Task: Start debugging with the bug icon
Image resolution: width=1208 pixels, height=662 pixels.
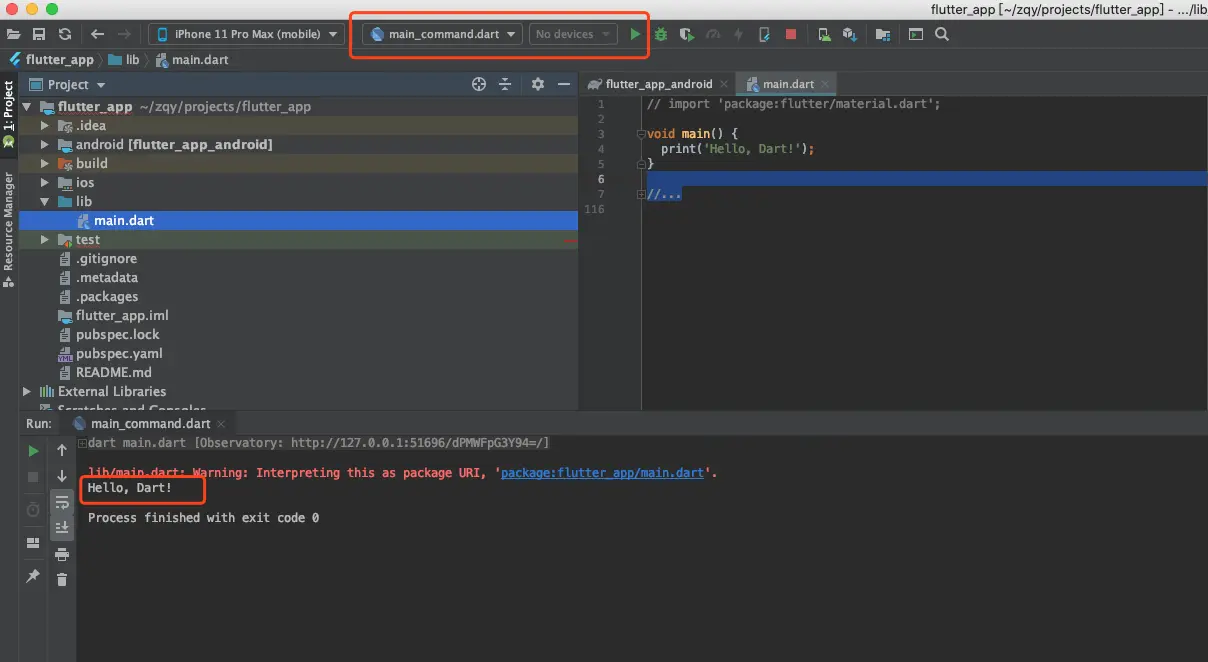Action: (x=661, y=34)
